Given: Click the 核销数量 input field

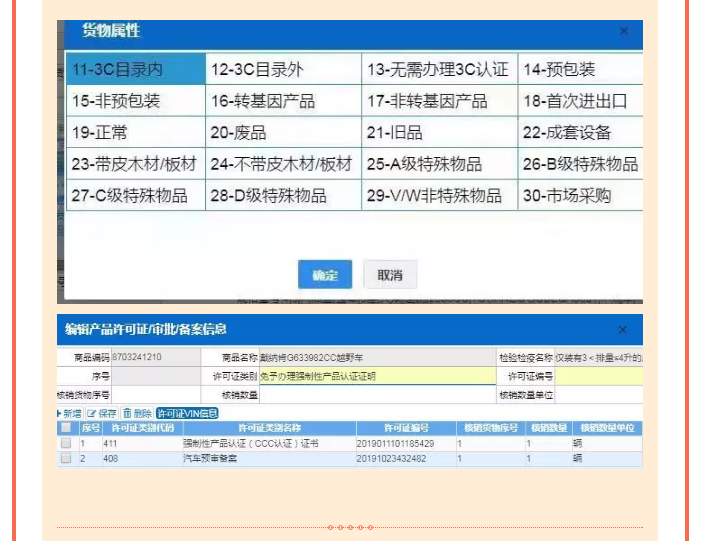Looking at the screenshot, I should [x=376, y=395].
